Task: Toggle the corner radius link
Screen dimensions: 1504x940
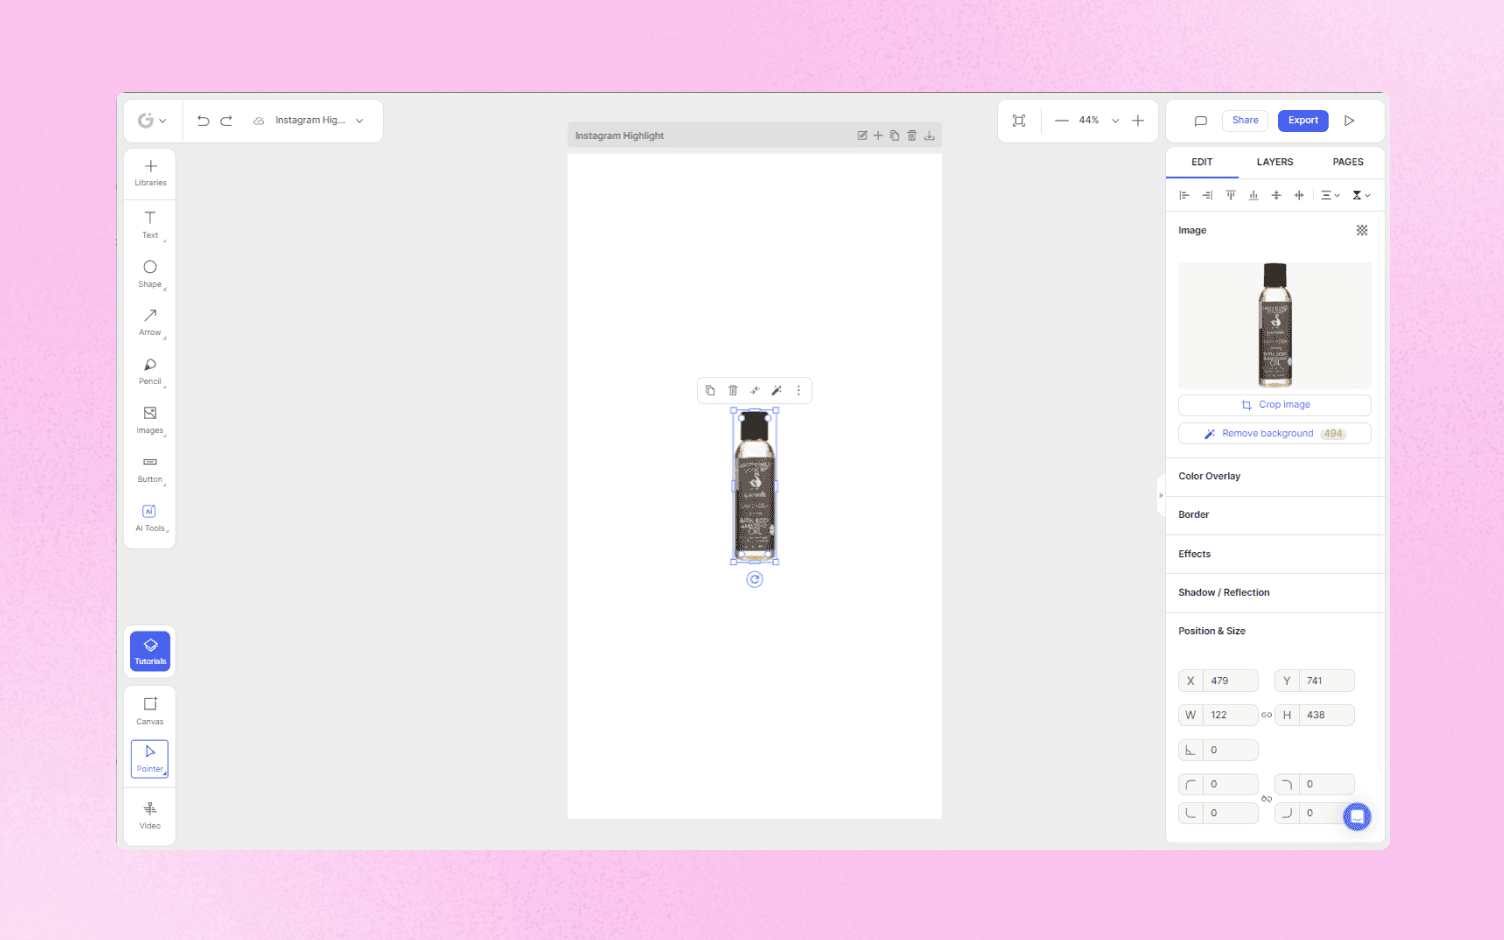Action: click(x=1267, y=798)
